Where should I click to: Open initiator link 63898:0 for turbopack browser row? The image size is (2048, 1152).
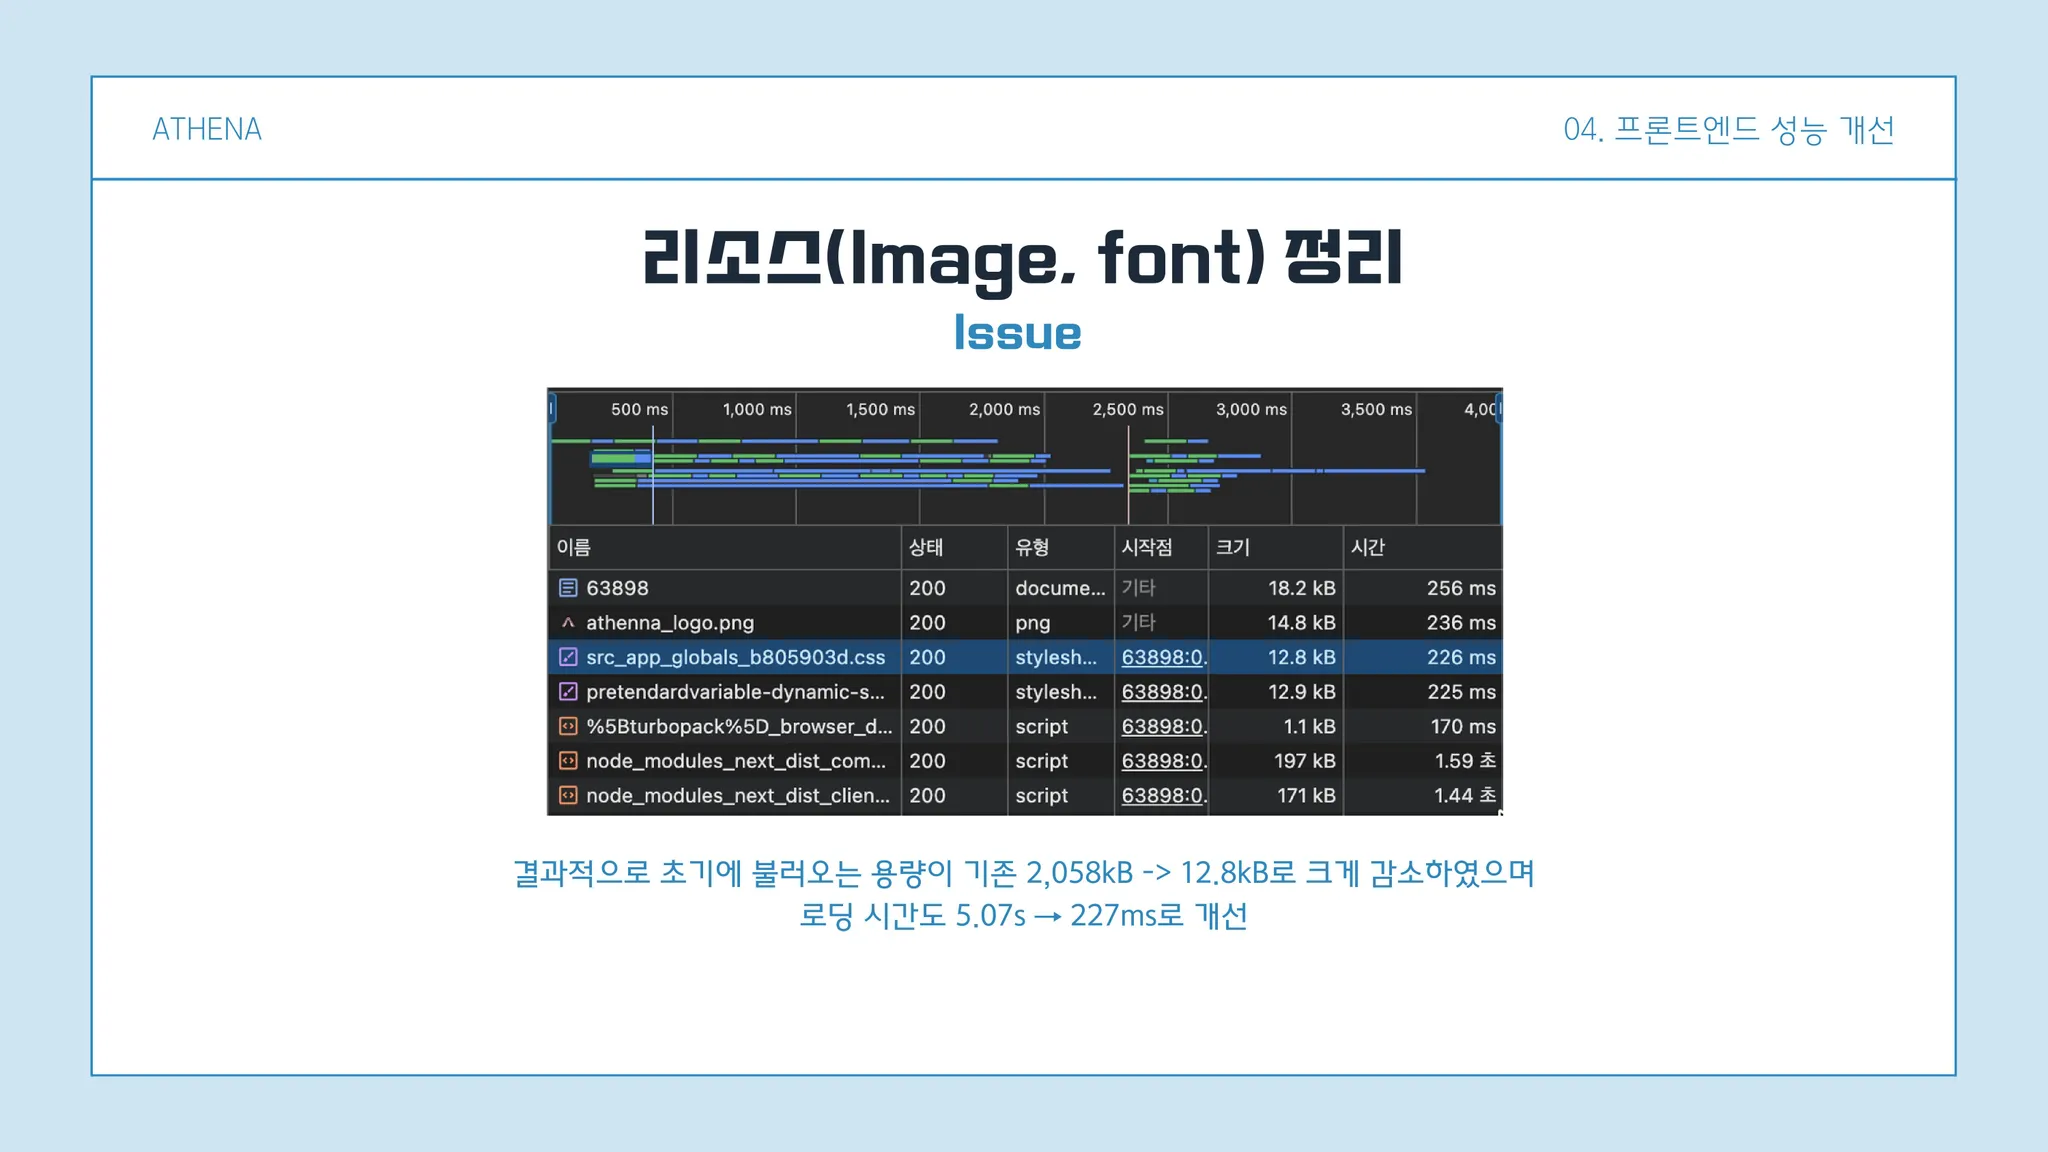(1164, 726)
